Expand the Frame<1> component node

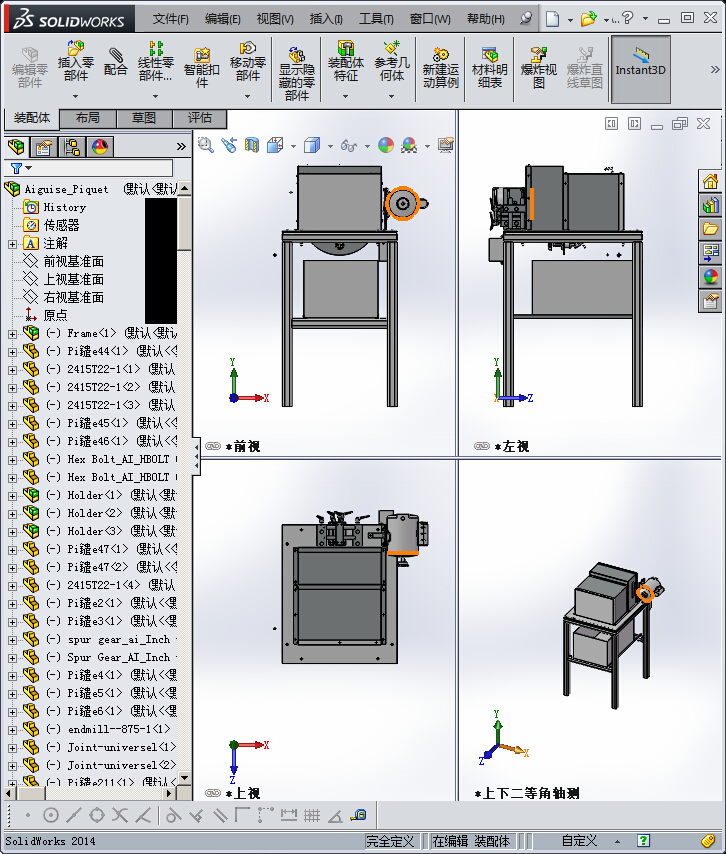click(x=12, y=334)
